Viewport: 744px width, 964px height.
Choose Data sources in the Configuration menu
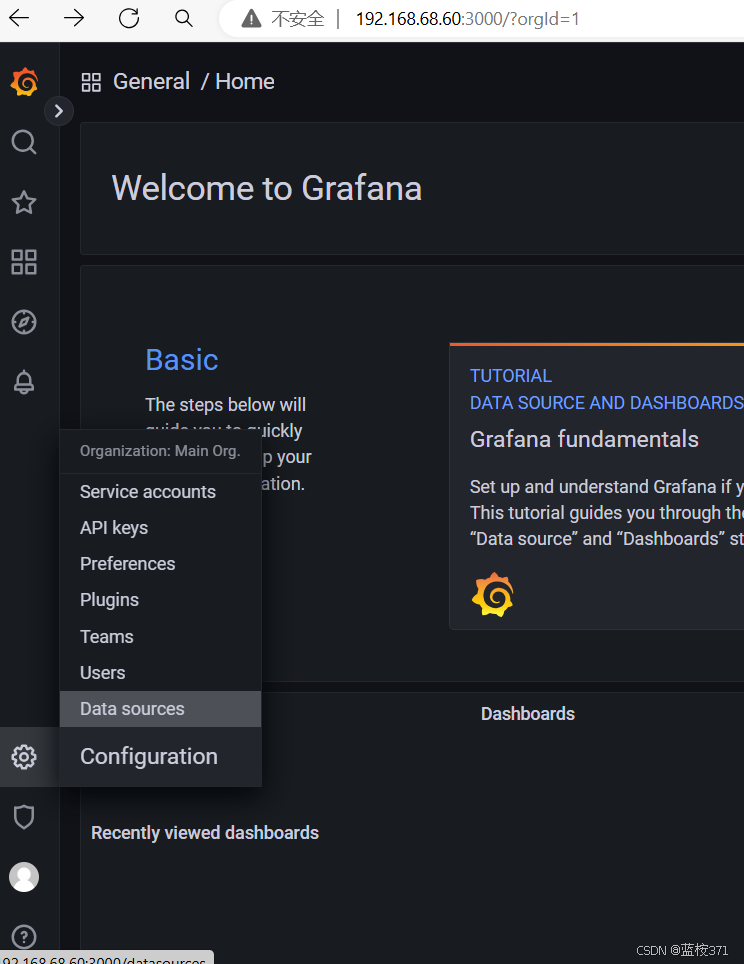160,709
